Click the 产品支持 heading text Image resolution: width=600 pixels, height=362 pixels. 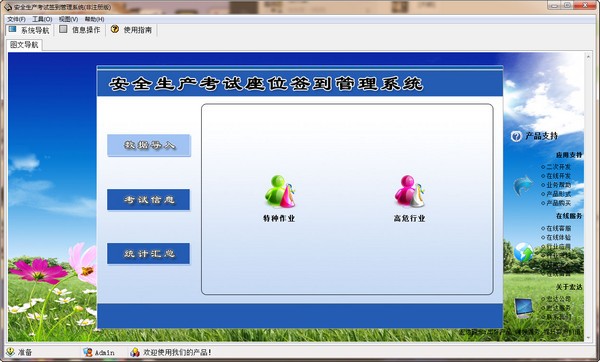(x=541, y=136)
